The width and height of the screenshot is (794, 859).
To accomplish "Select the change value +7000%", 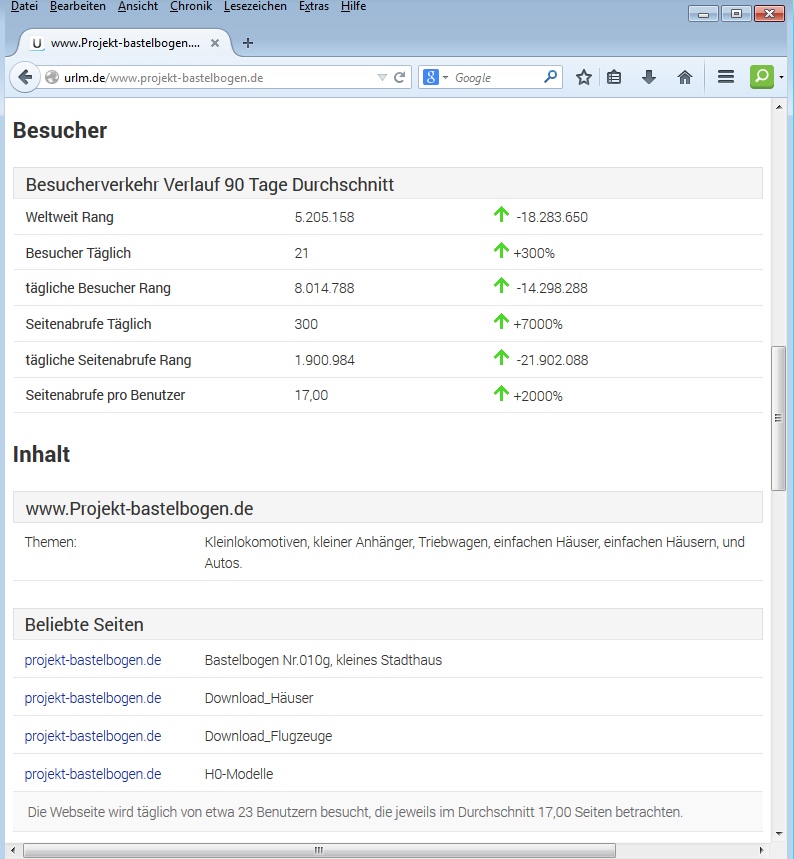I will click(538, 324).
